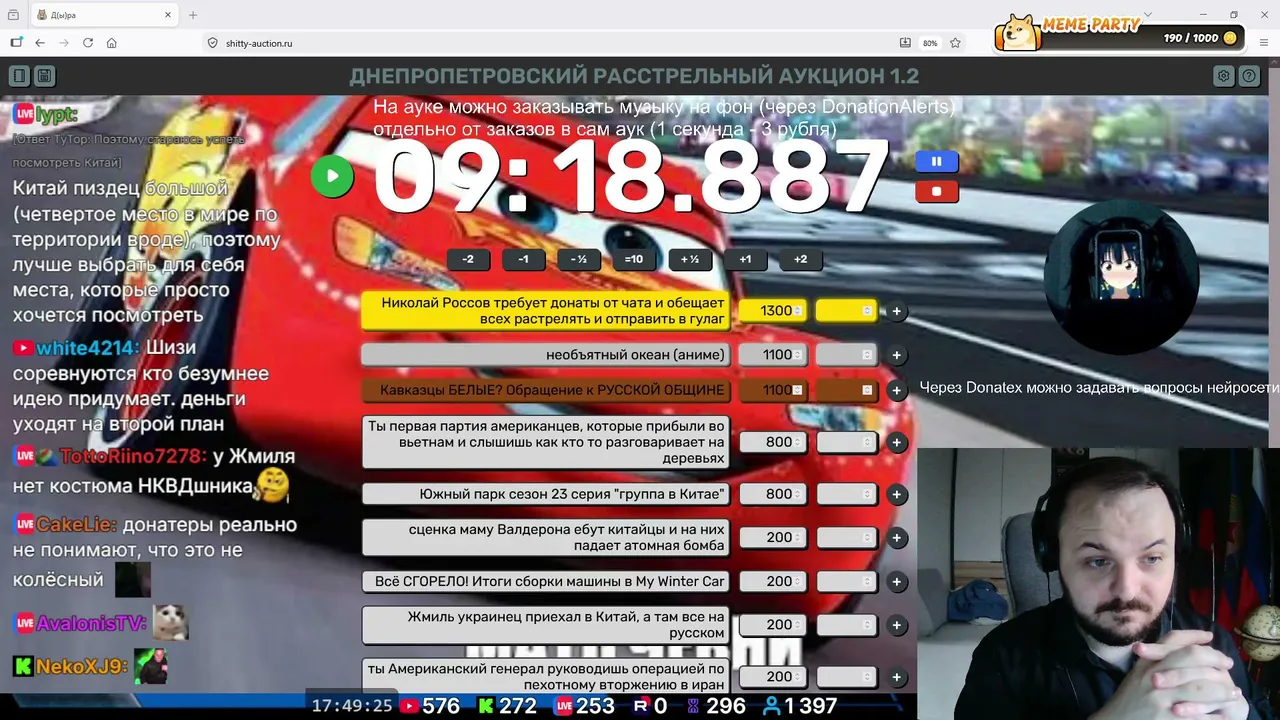
Task: Open the browser tab list icon at the start of the tab strip
Action: (13, 15)
